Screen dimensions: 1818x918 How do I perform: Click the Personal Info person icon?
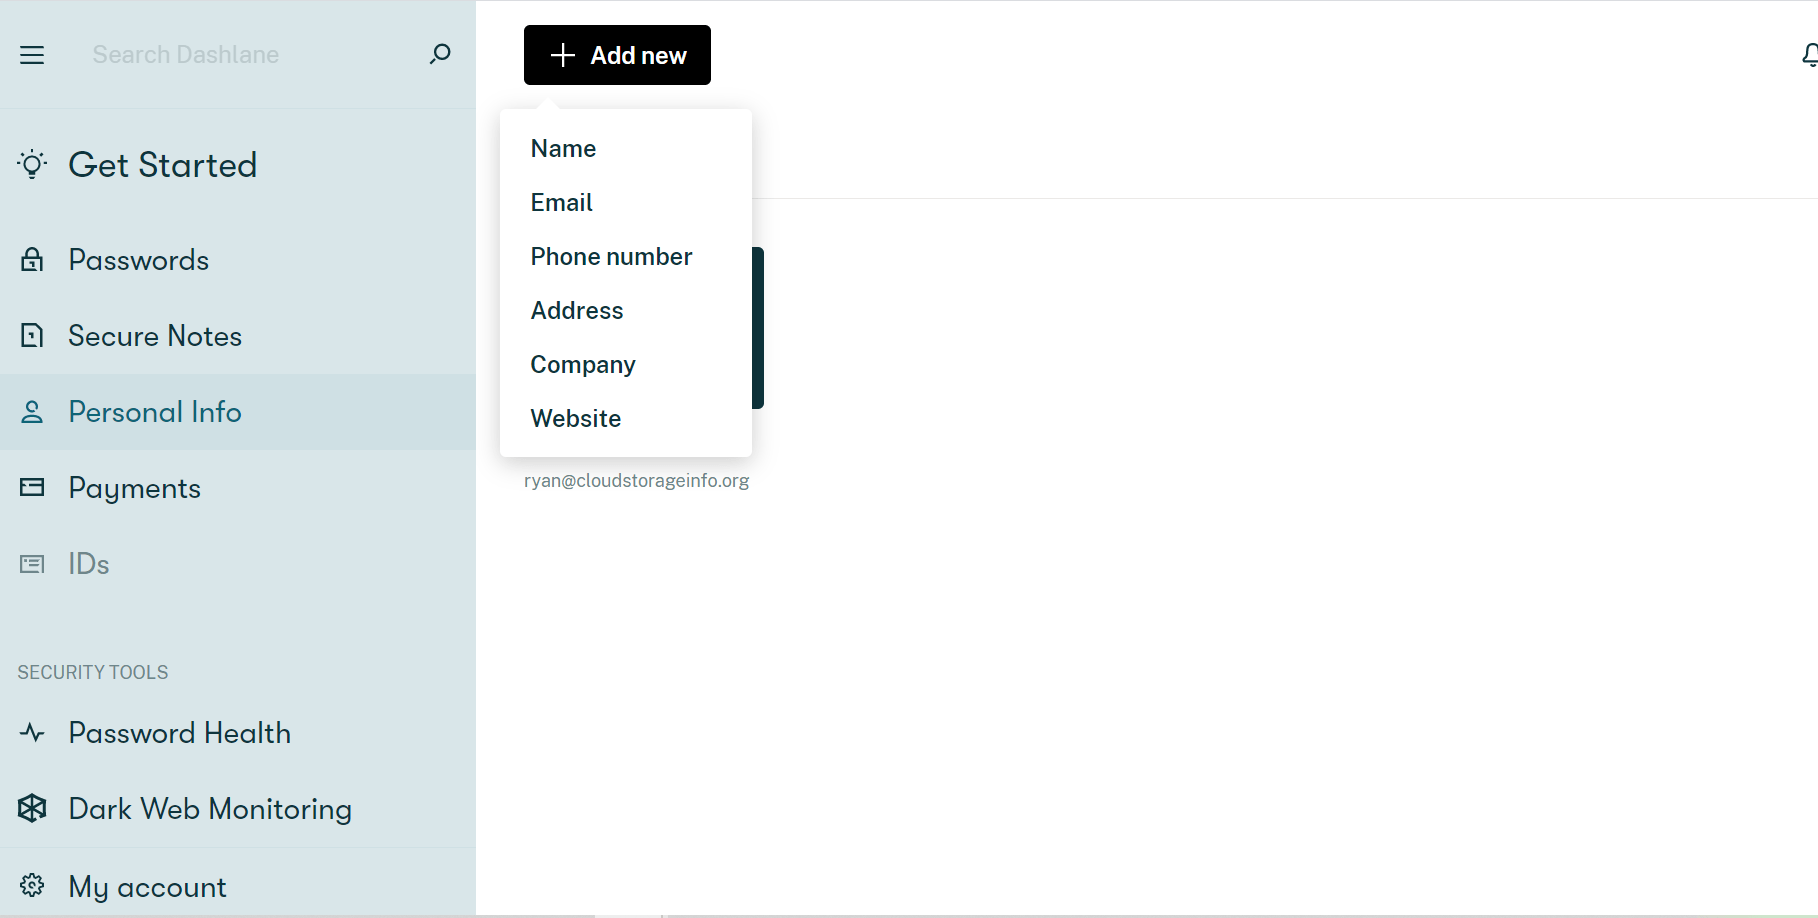[31, 412]
